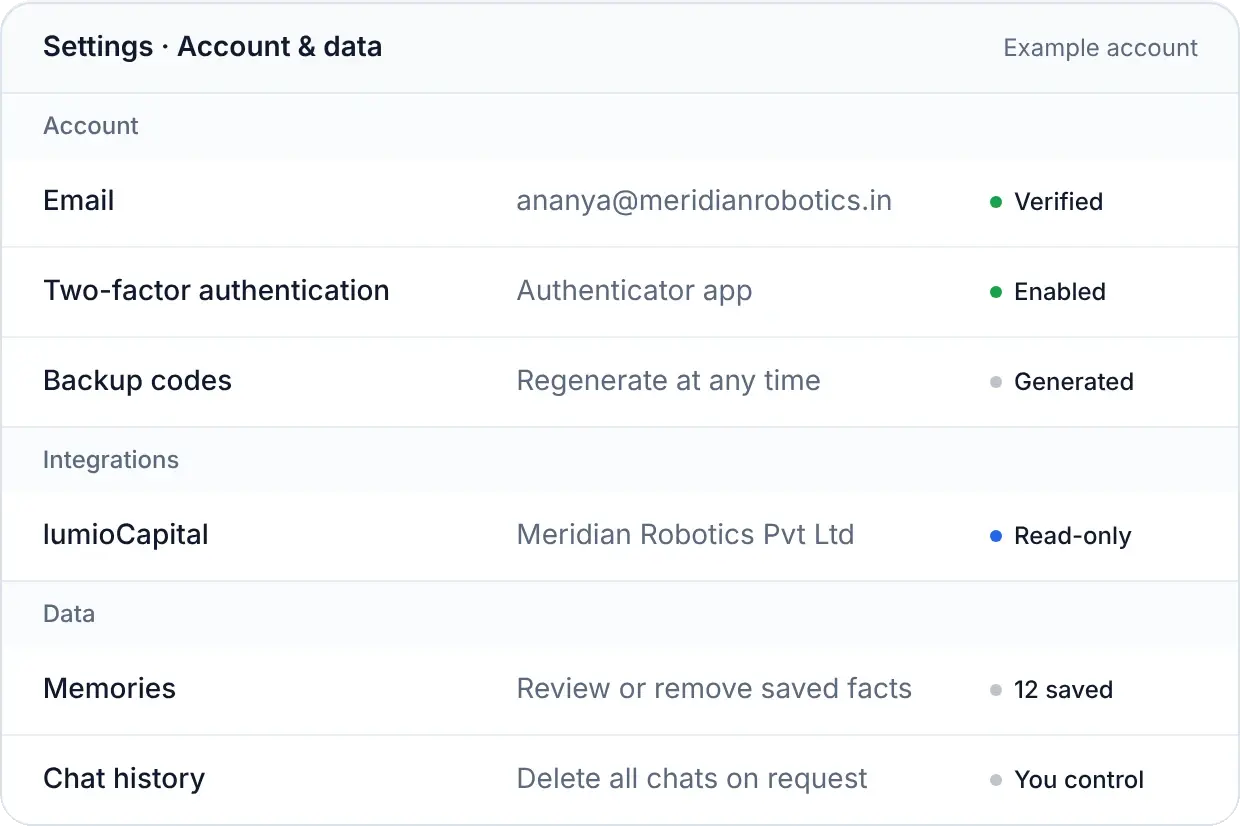Screen dimensions: 1240x826
Task: Select the lumioCapital integration
Action: pos(620,536)
